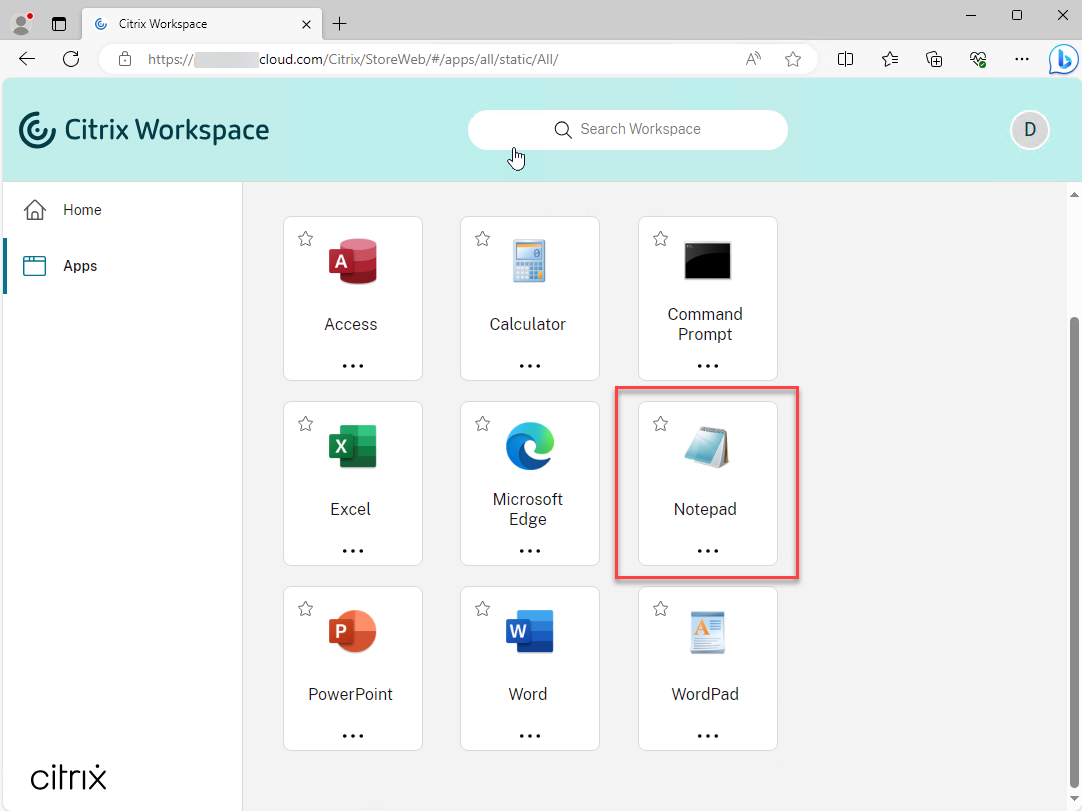View site information lock icon
1082x811 pixels.
[125, 59]
